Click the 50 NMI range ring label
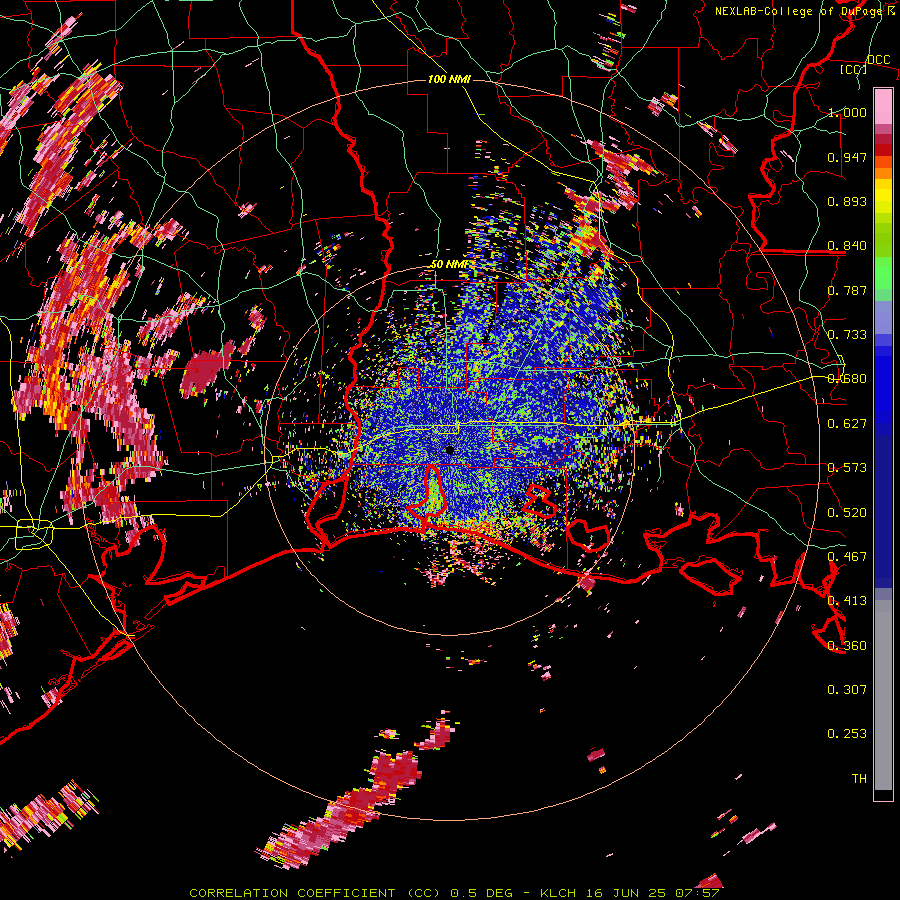This screenshot has width=900, height=900. 449,264
